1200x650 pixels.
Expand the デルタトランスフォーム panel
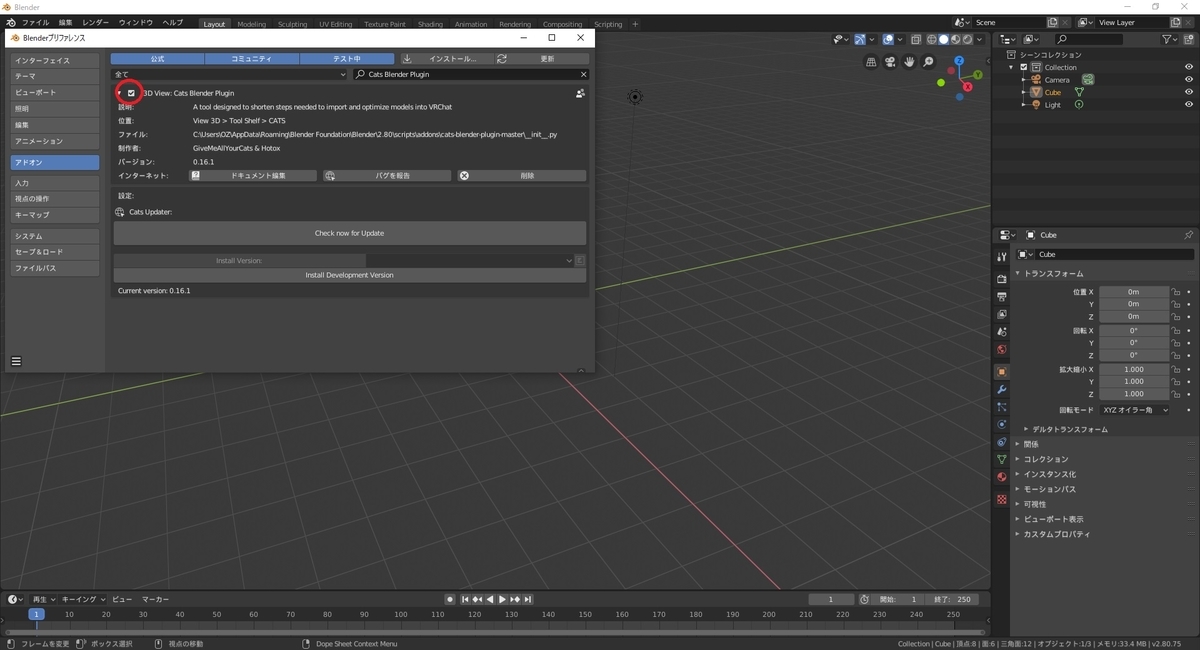(1070, 429)
